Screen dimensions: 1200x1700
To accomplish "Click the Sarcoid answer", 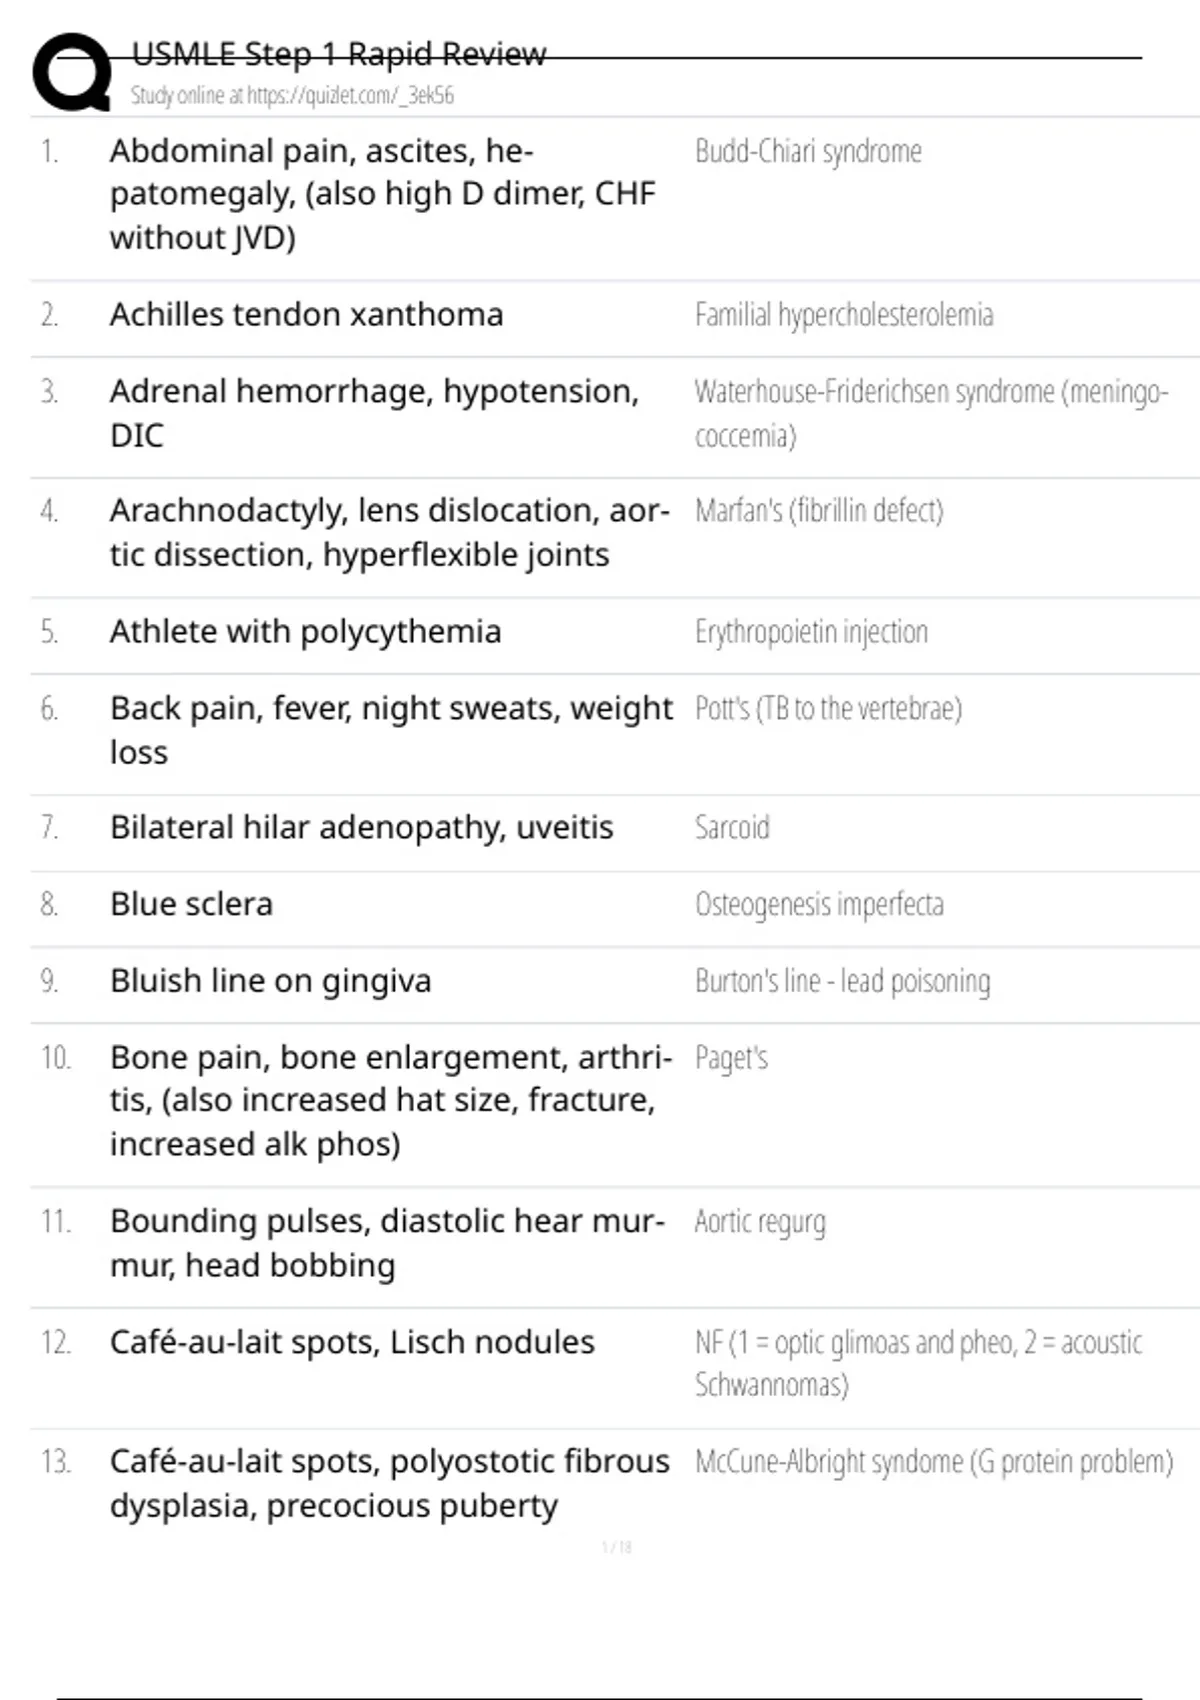I will (732, 828).
